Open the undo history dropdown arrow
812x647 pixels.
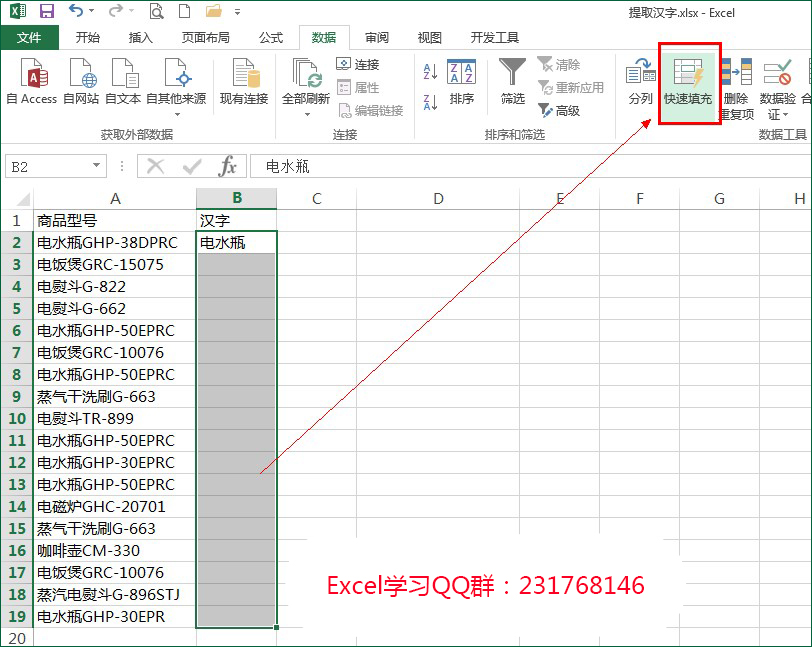point(91,11)
